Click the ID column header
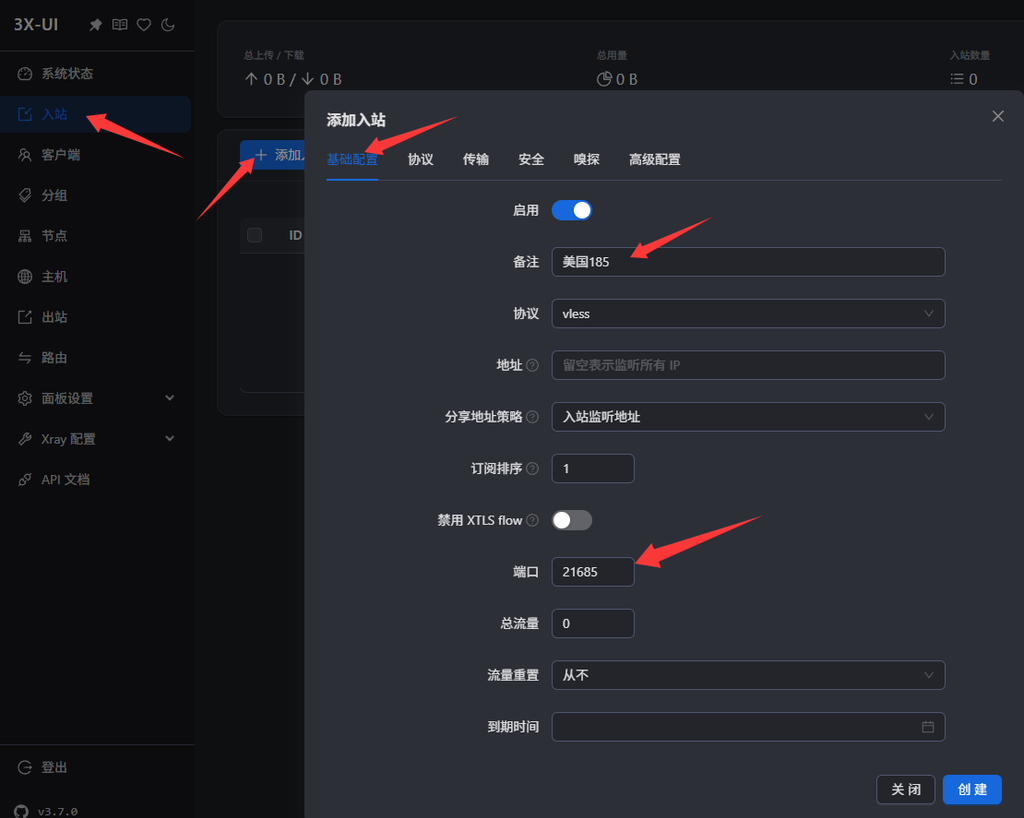The image size is (1024, 818). pyautogui.click(x=295, y=235)
